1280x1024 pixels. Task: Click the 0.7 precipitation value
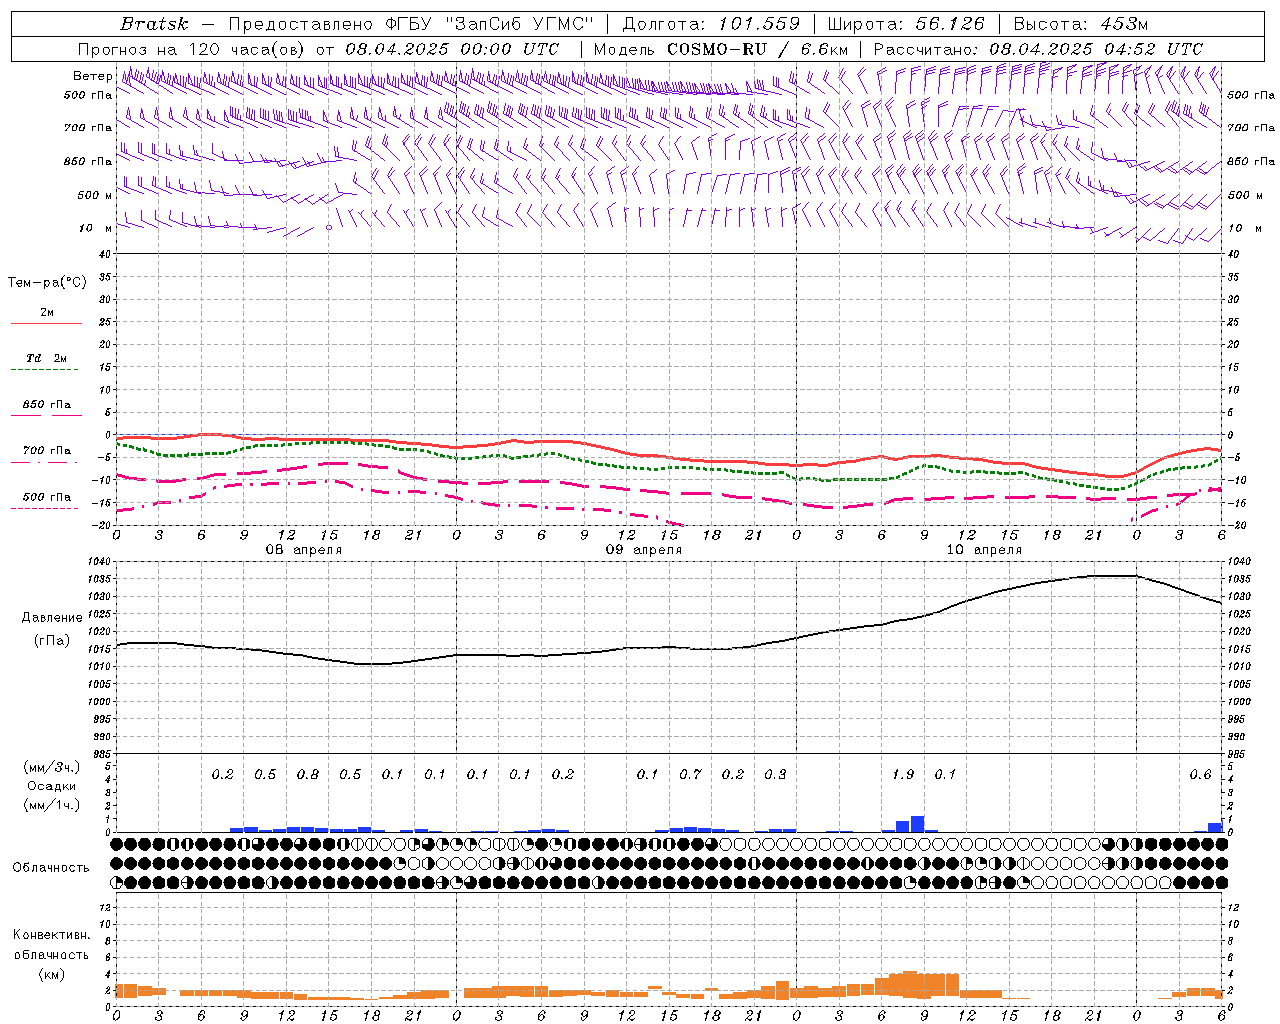690,774
